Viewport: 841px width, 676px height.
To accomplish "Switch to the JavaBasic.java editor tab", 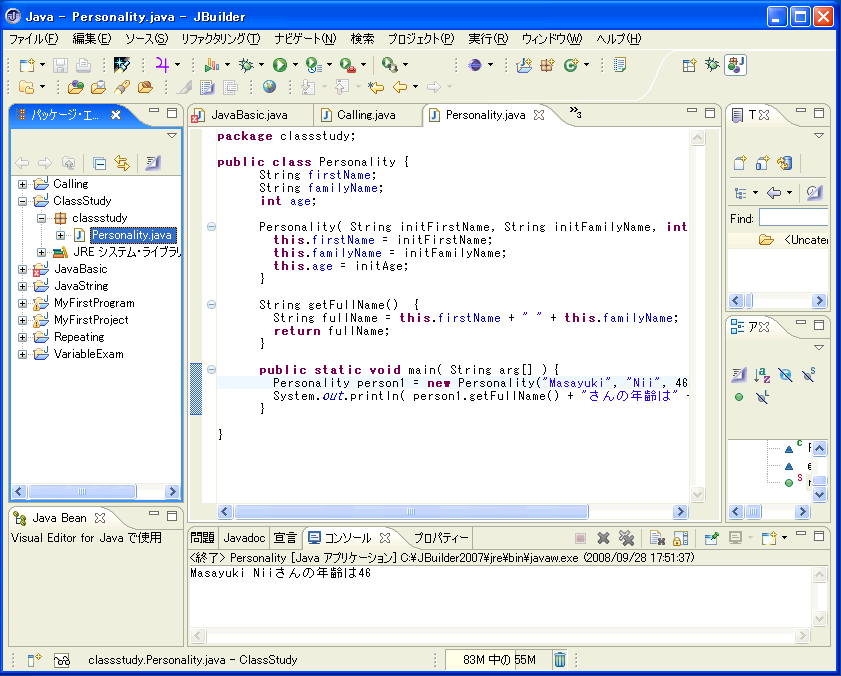I will tap(248, 115).
